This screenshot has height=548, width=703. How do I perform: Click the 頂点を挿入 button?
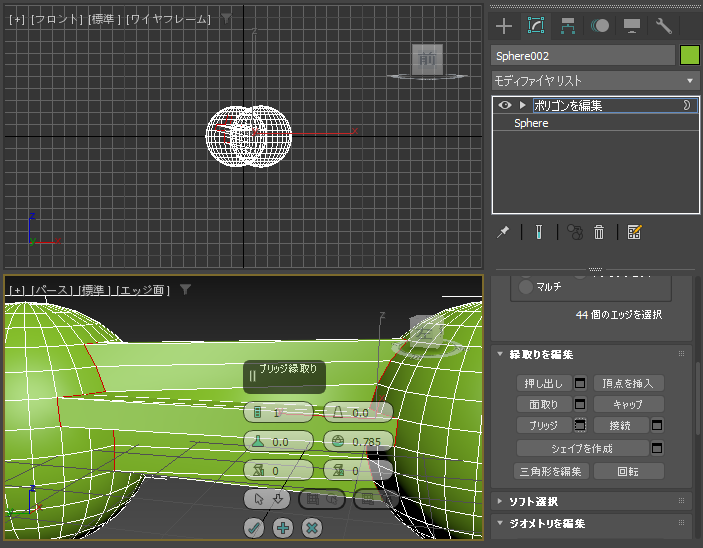(628, 383)
